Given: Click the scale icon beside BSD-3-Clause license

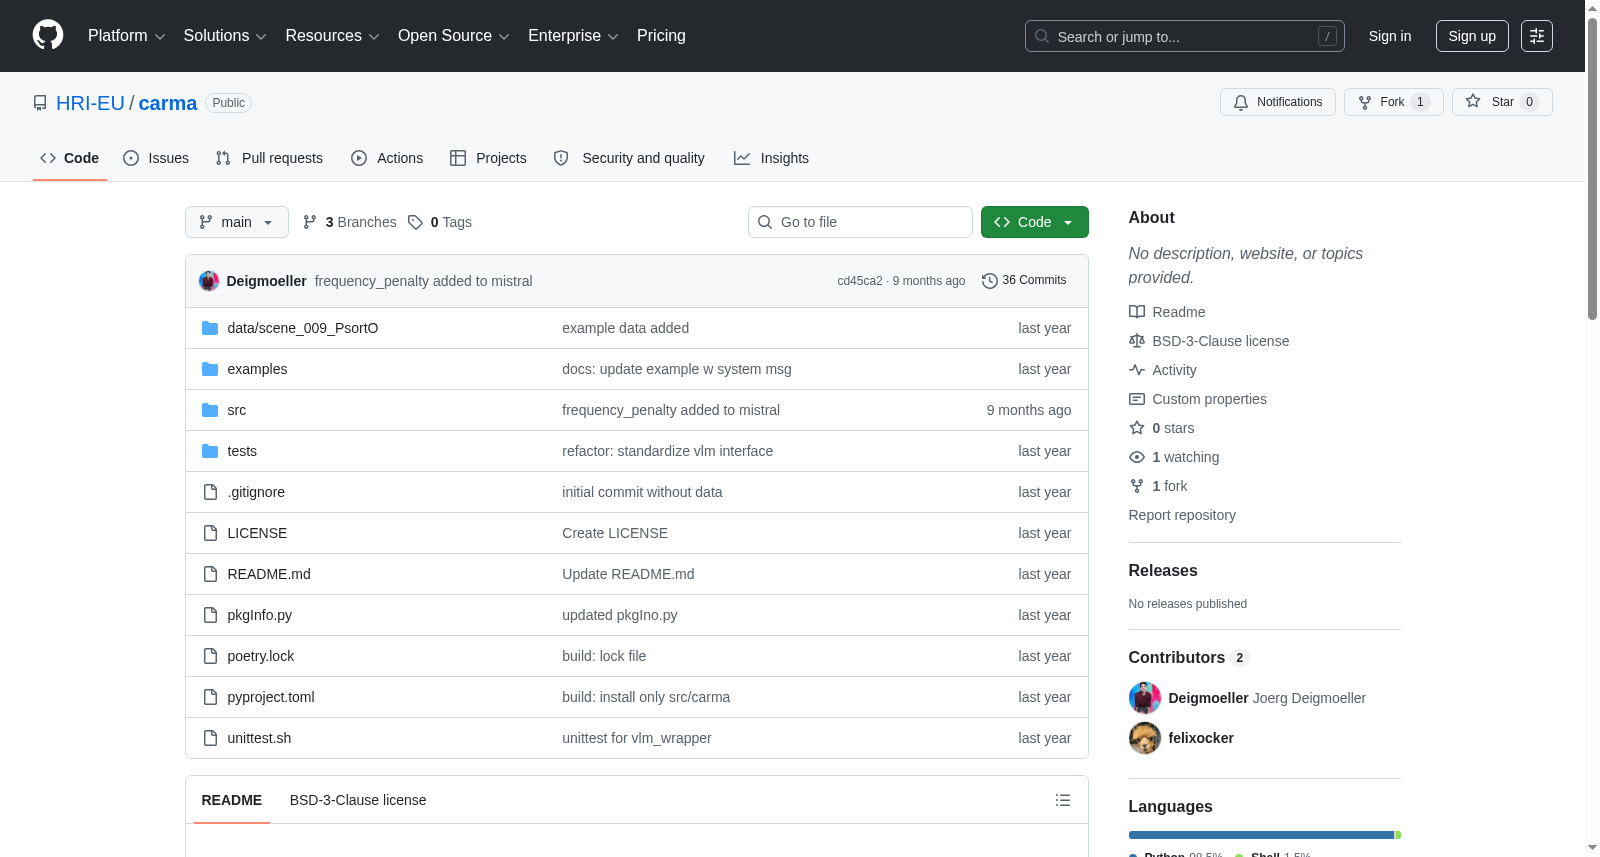Looking at the screenshot, I should (x=1137, y=341).
